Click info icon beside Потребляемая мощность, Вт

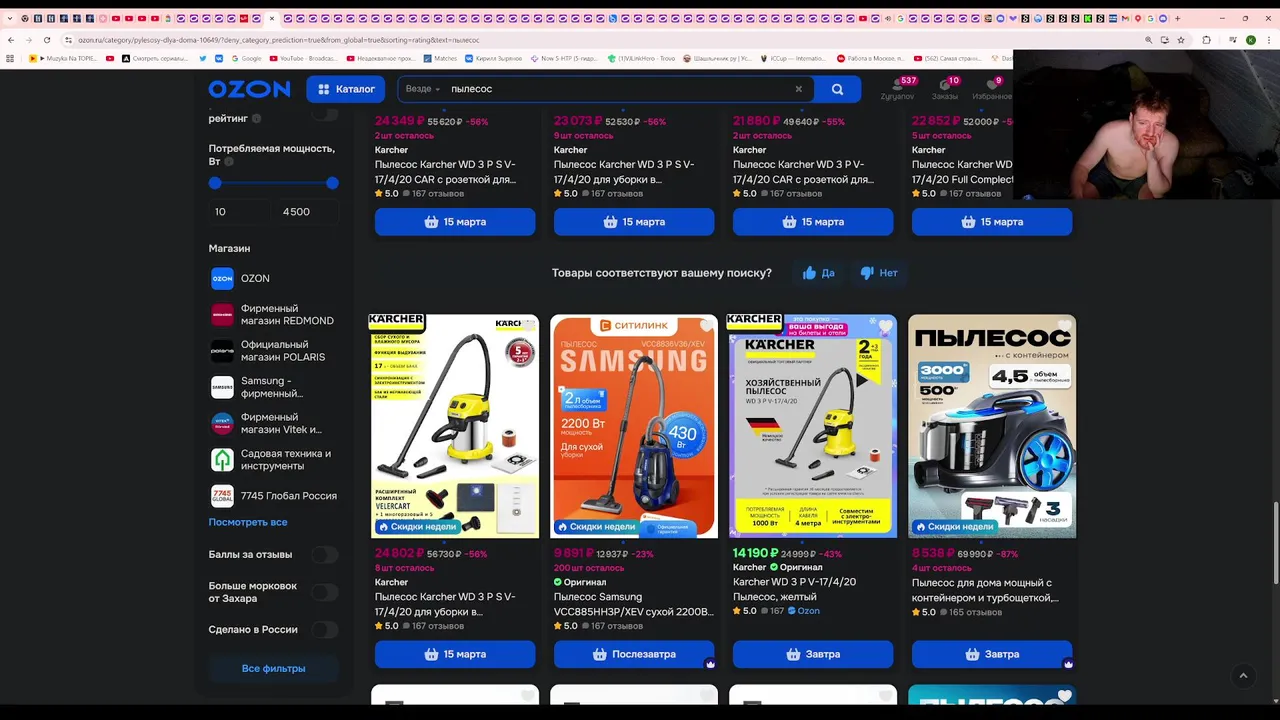click(229, 162)
